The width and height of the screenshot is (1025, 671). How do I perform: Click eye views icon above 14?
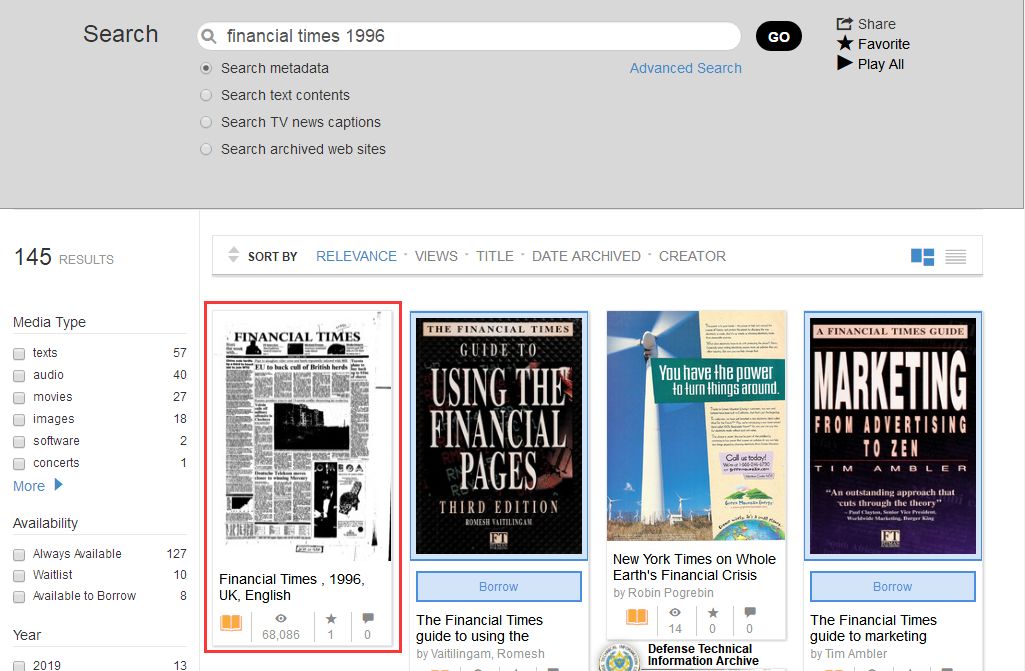[675, 612]
